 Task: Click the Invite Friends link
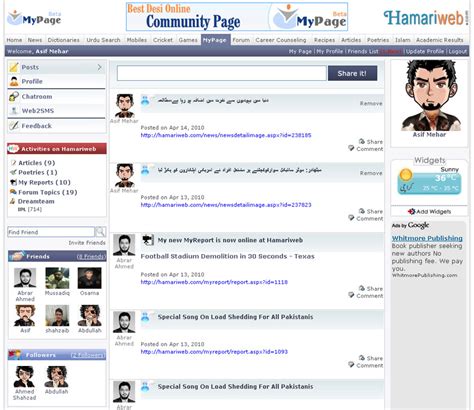tap(87, 243)
